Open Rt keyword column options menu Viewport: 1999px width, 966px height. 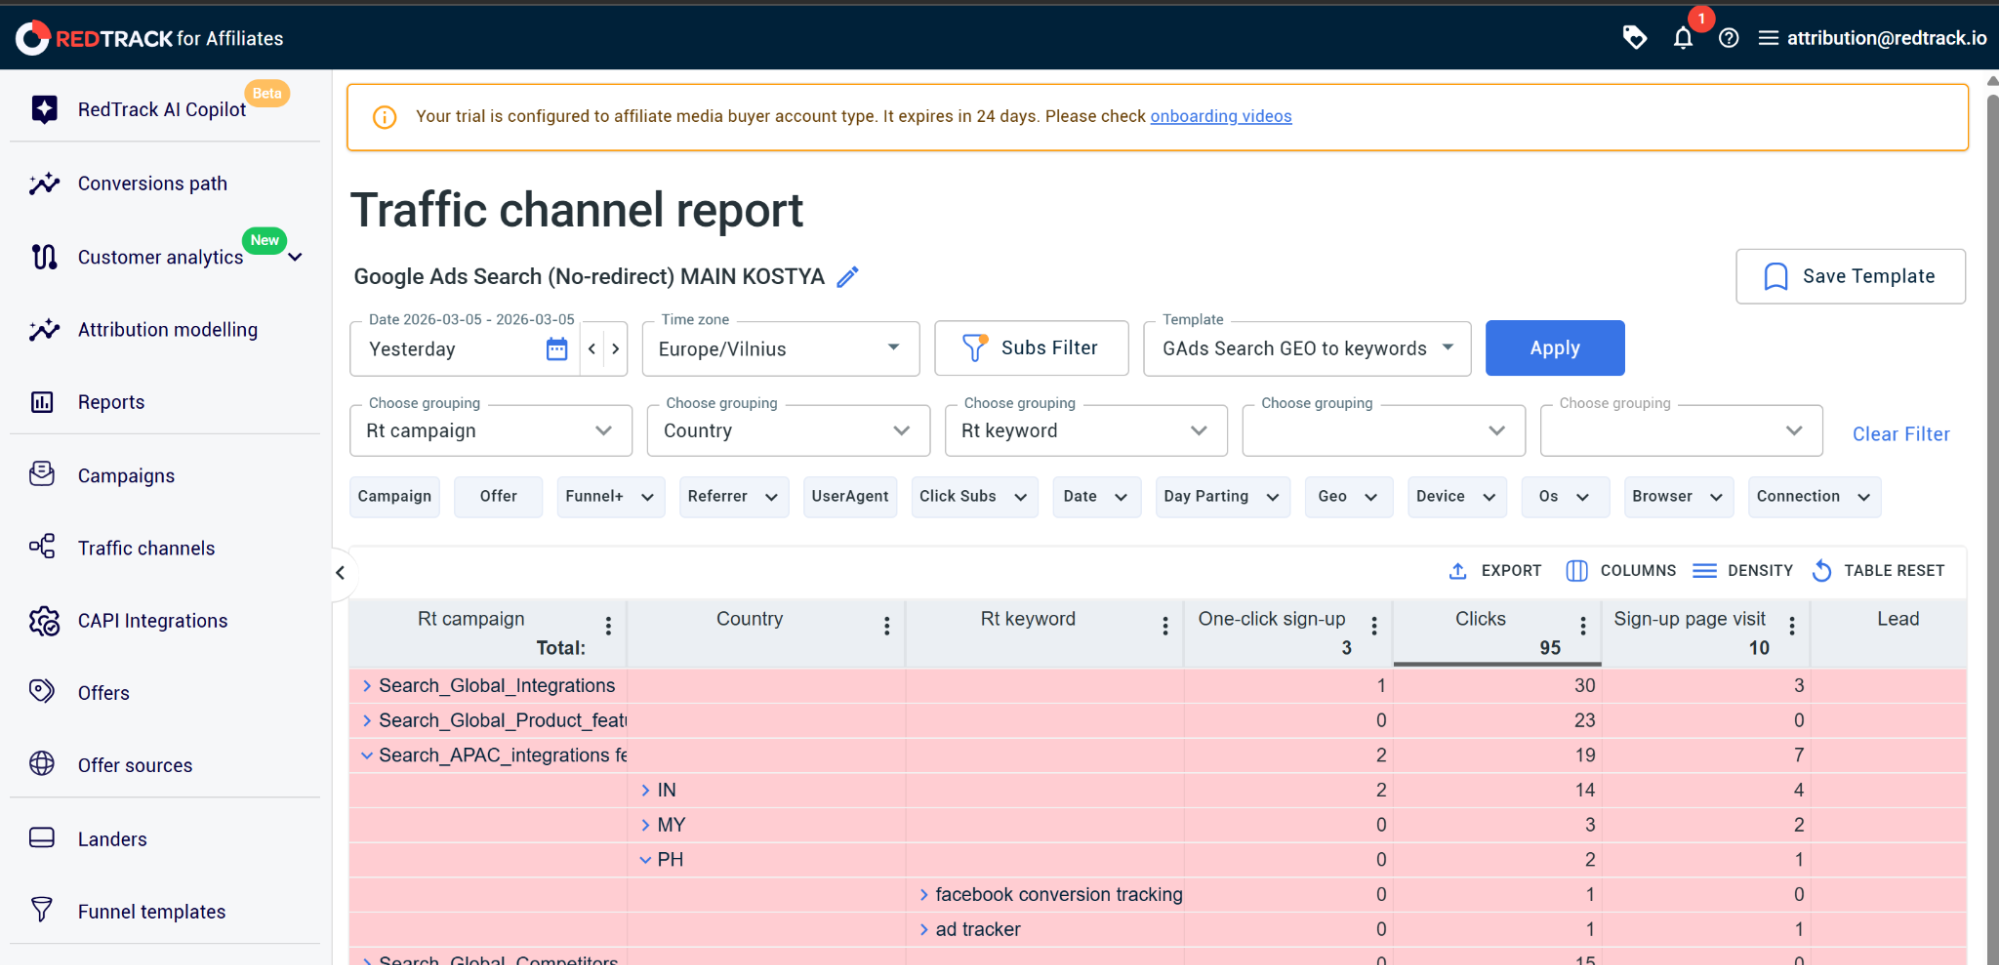point(1165,626)
